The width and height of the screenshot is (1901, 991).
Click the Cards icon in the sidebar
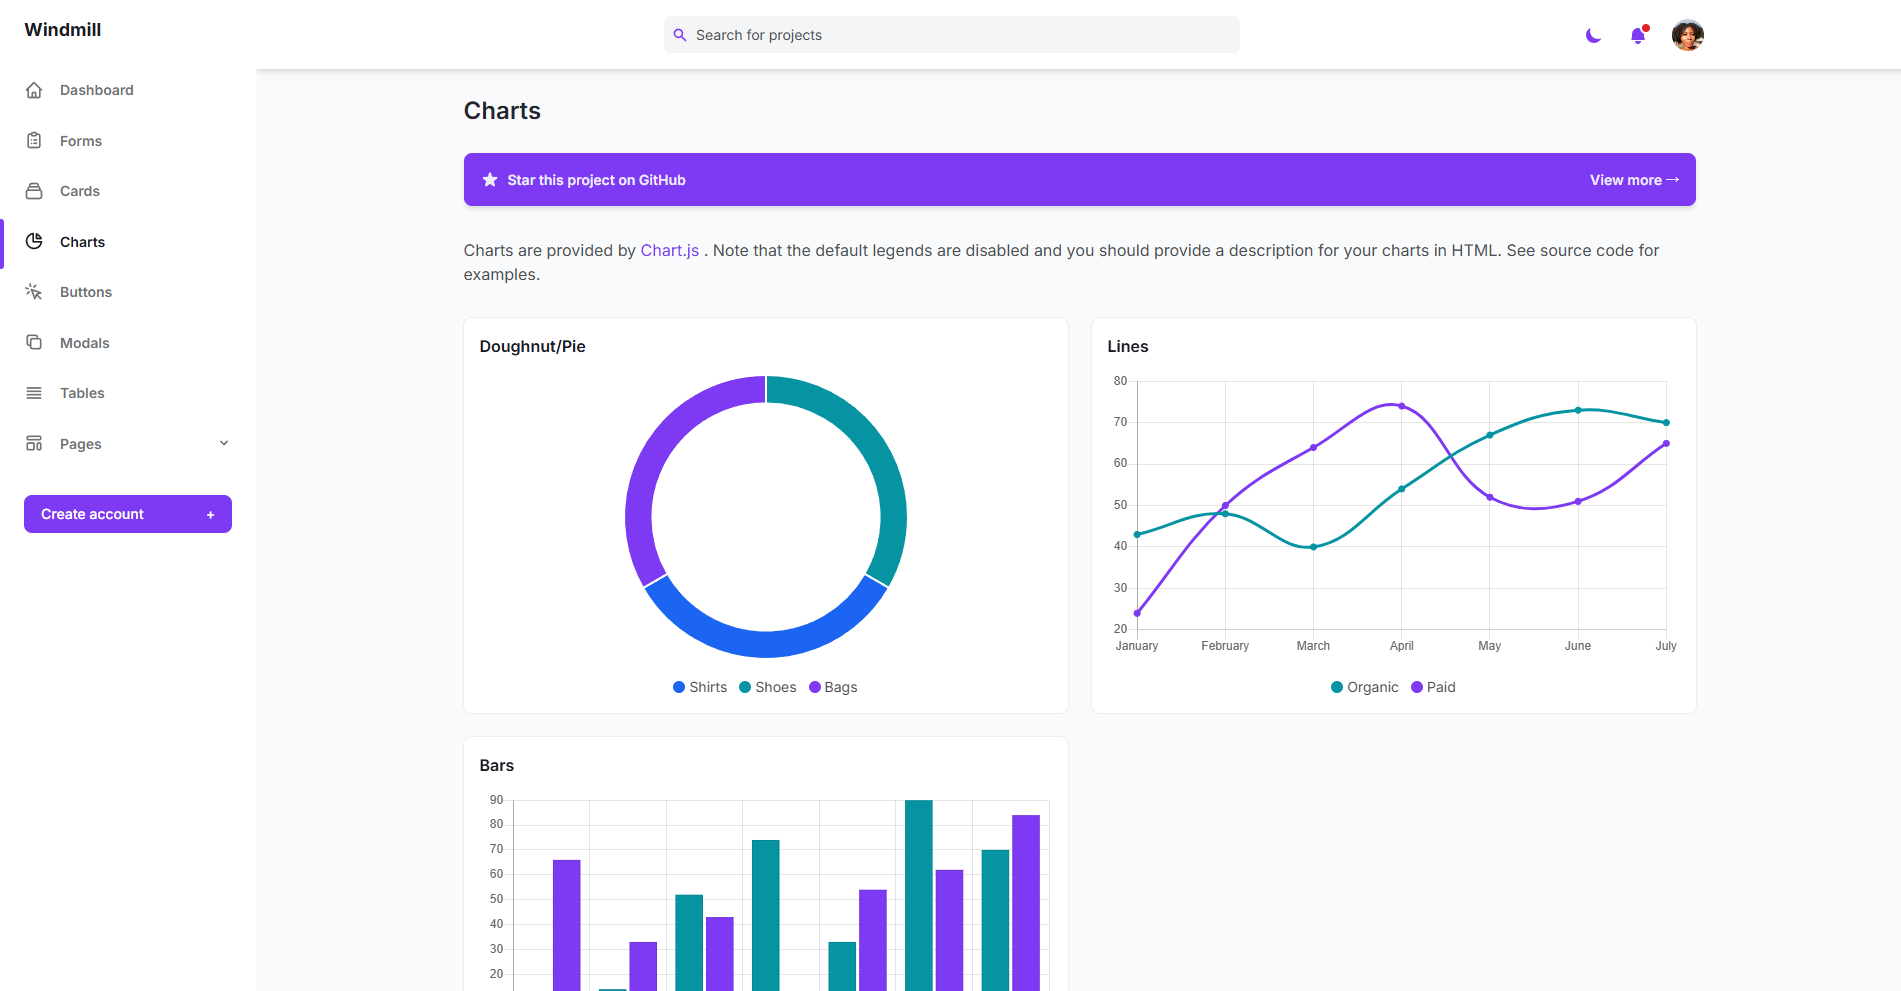pos(34,191)
